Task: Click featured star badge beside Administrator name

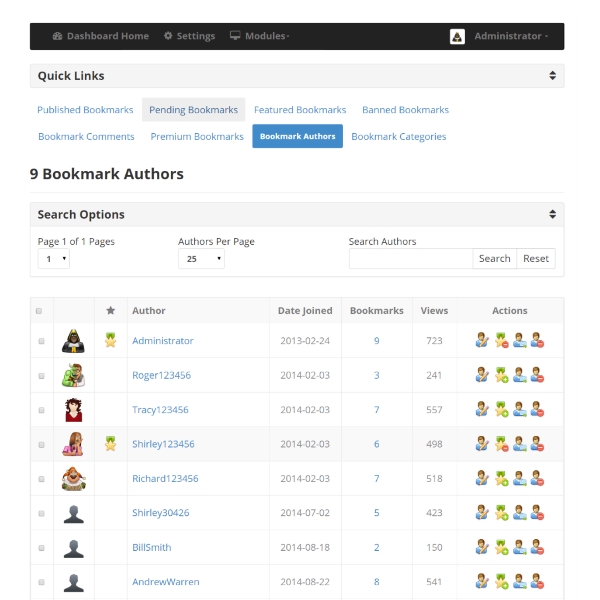Action: coord(111,340)
